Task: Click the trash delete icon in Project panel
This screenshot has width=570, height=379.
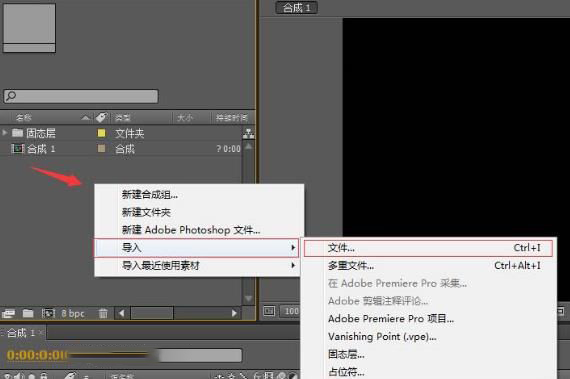Action: [x=103, y=313]
